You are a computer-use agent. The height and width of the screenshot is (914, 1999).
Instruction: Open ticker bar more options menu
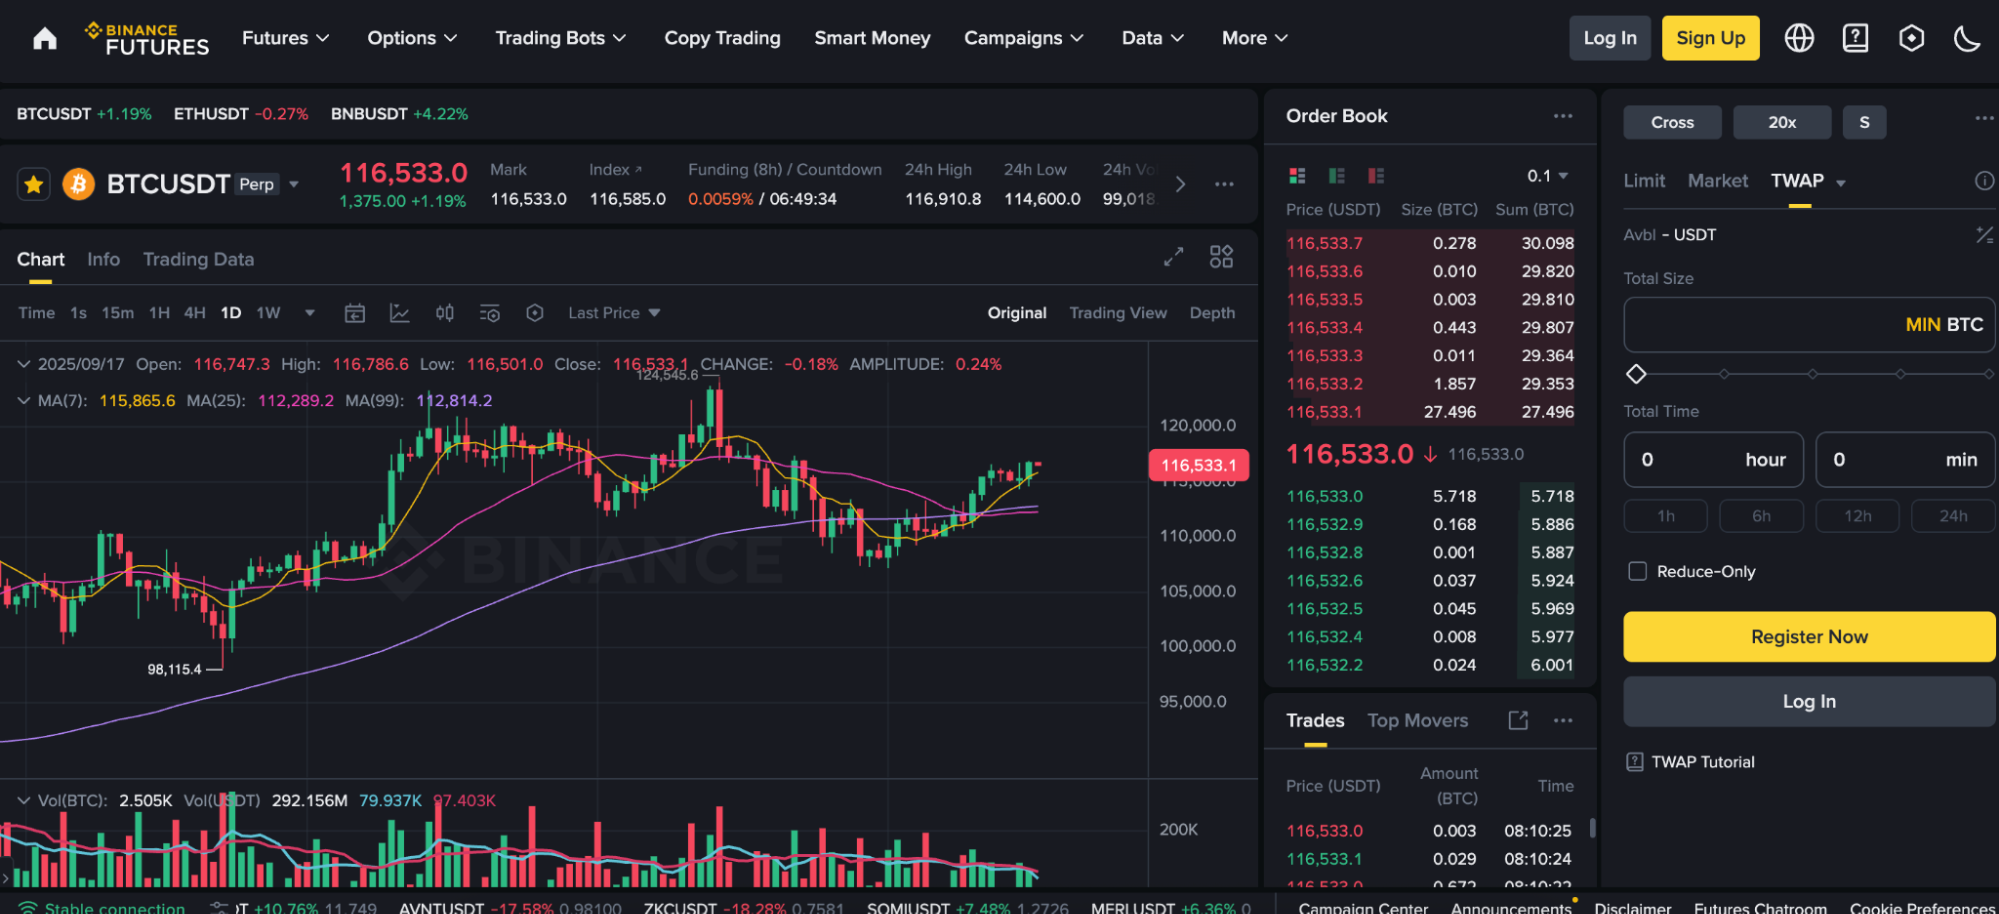1224,184
